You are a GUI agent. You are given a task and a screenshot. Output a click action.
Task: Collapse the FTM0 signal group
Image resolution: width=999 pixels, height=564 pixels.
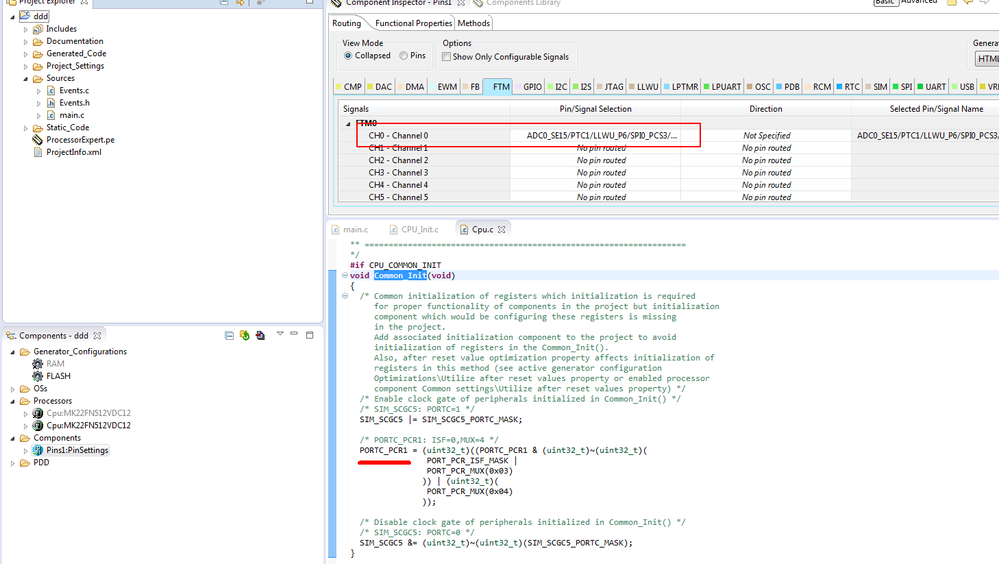[348, 124]
